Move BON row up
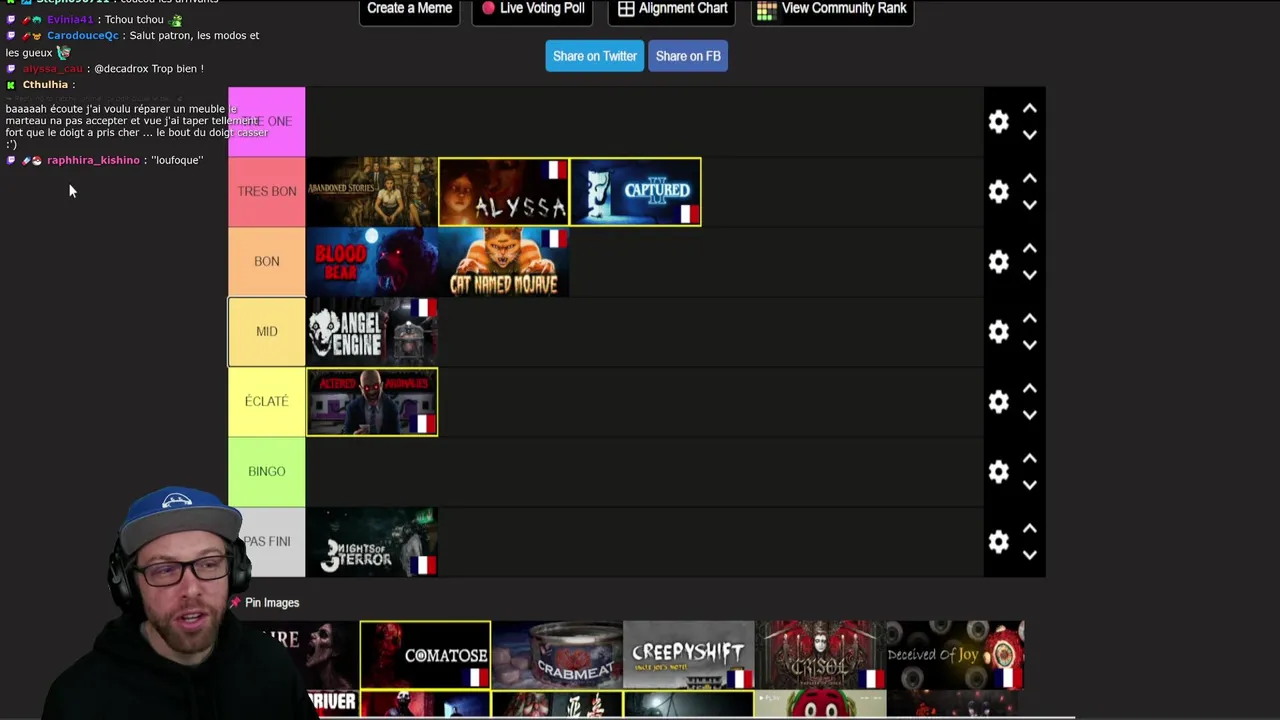Screen dimensions: 1280x720 [1029, 249]
